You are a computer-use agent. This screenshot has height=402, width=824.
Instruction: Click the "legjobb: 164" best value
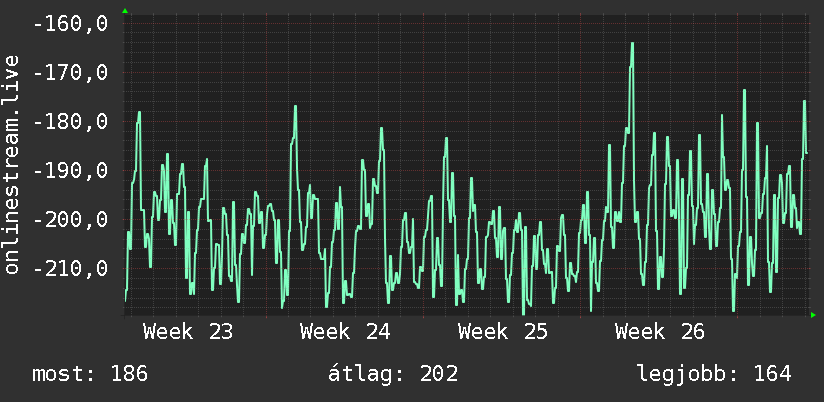(714, 374)
